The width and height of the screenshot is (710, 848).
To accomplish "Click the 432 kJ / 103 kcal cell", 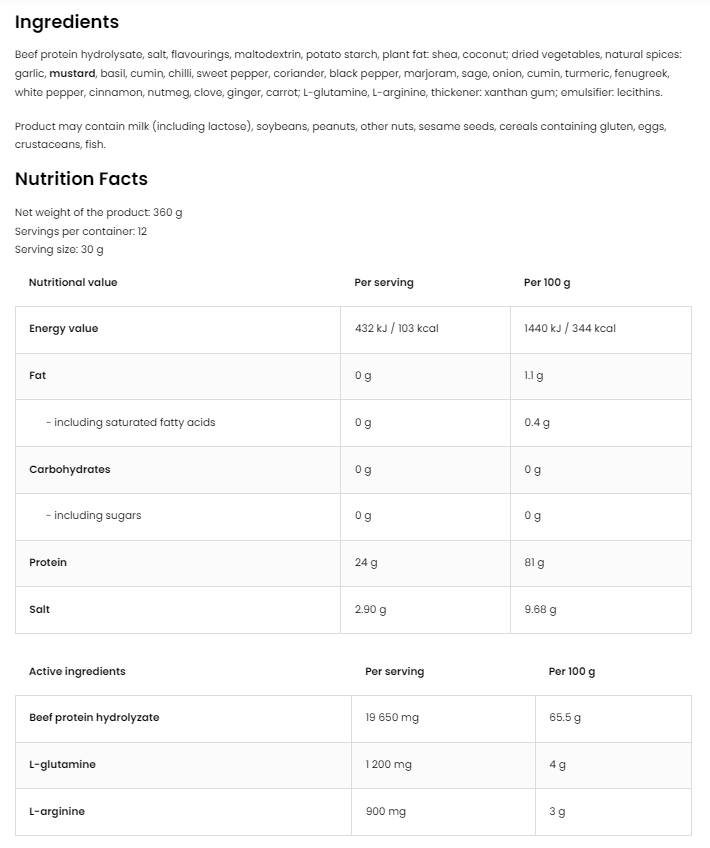I will [396, 329].
